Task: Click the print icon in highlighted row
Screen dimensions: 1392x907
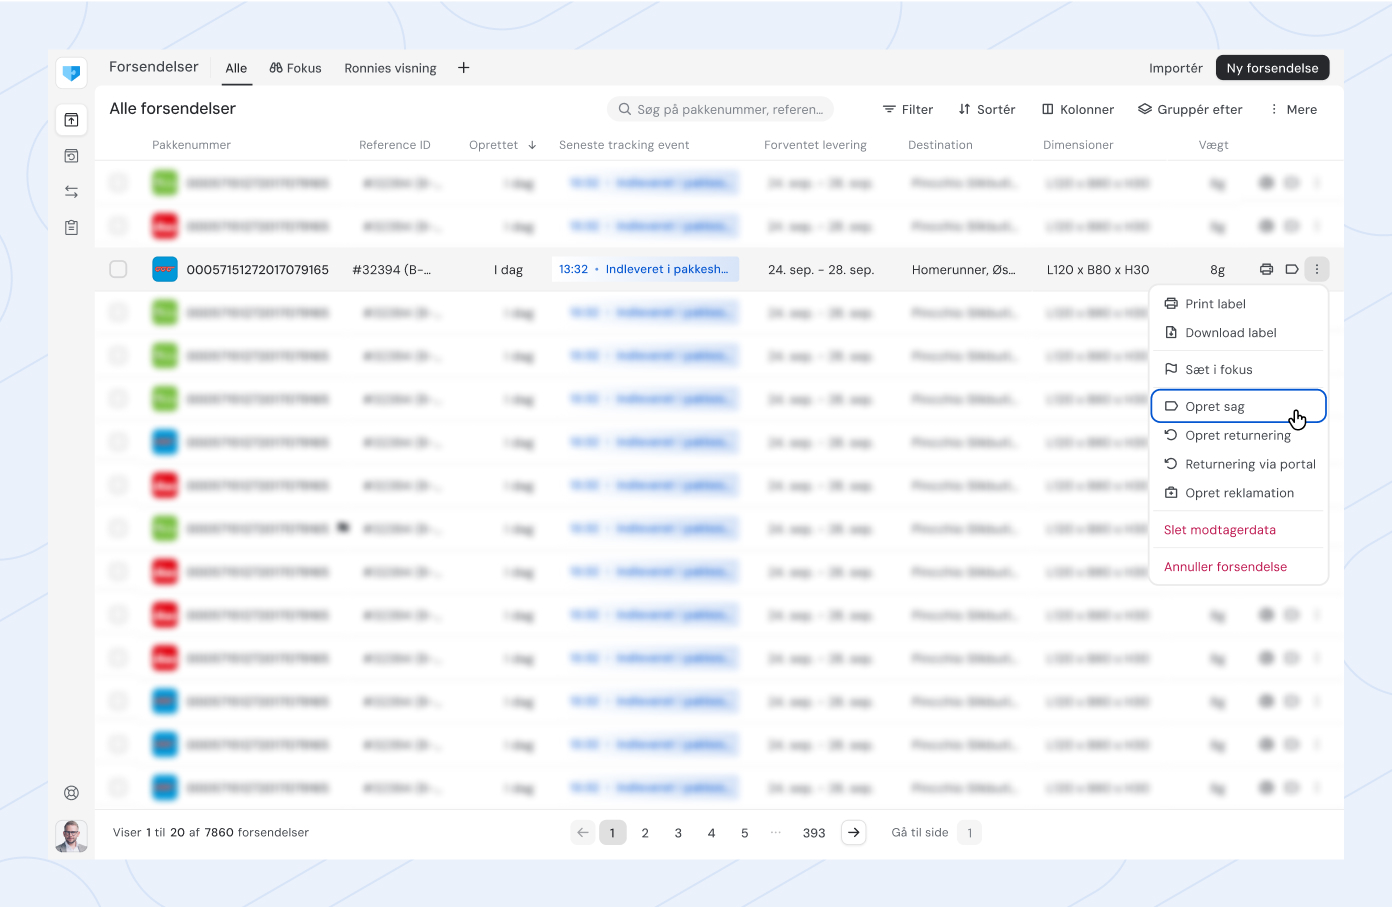Action: click(x=1266, y=269)
